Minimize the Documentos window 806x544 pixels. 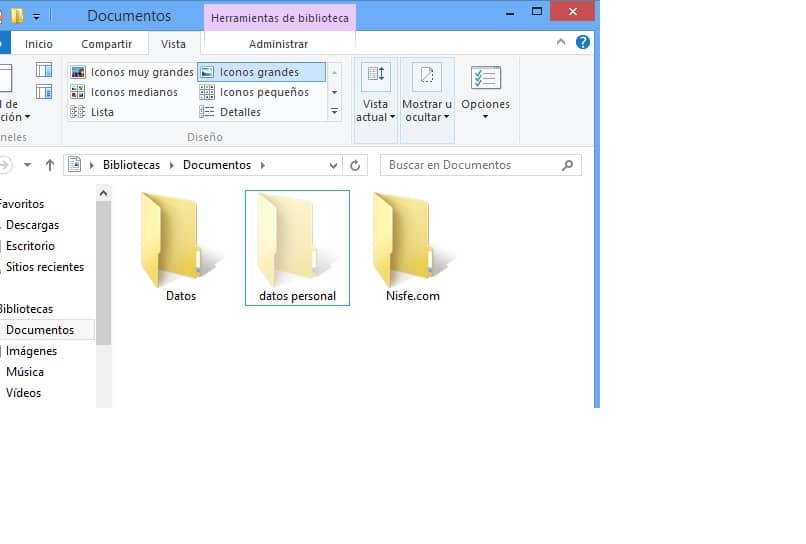[x=510, y=12]
